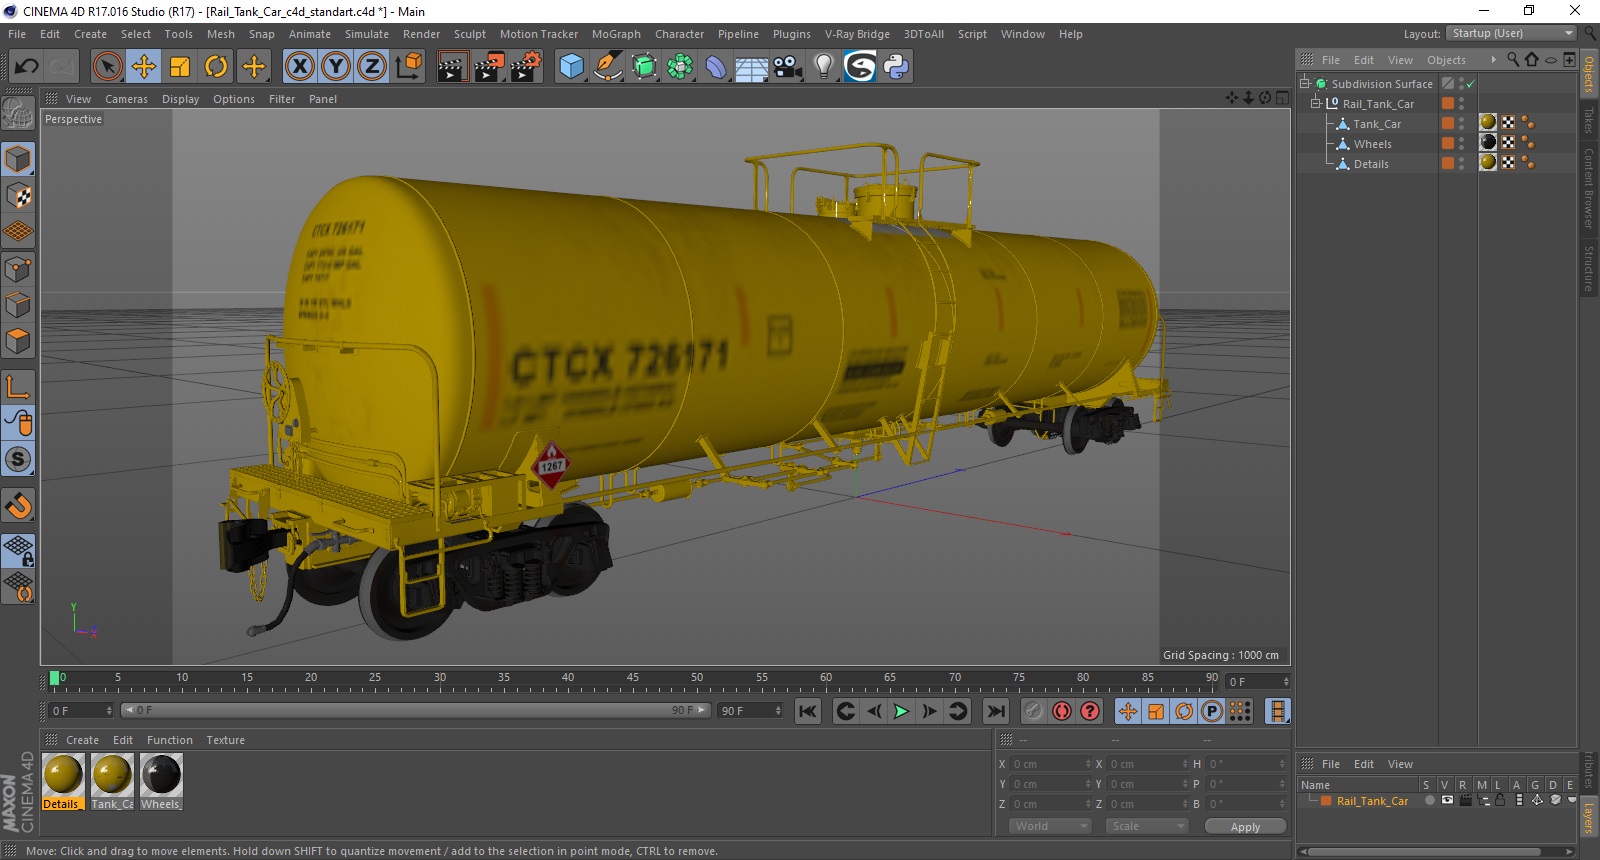The height and width of the screenshot is (860, 1600).
Task: Add a Camera object
Action: (x=788, y=67)
